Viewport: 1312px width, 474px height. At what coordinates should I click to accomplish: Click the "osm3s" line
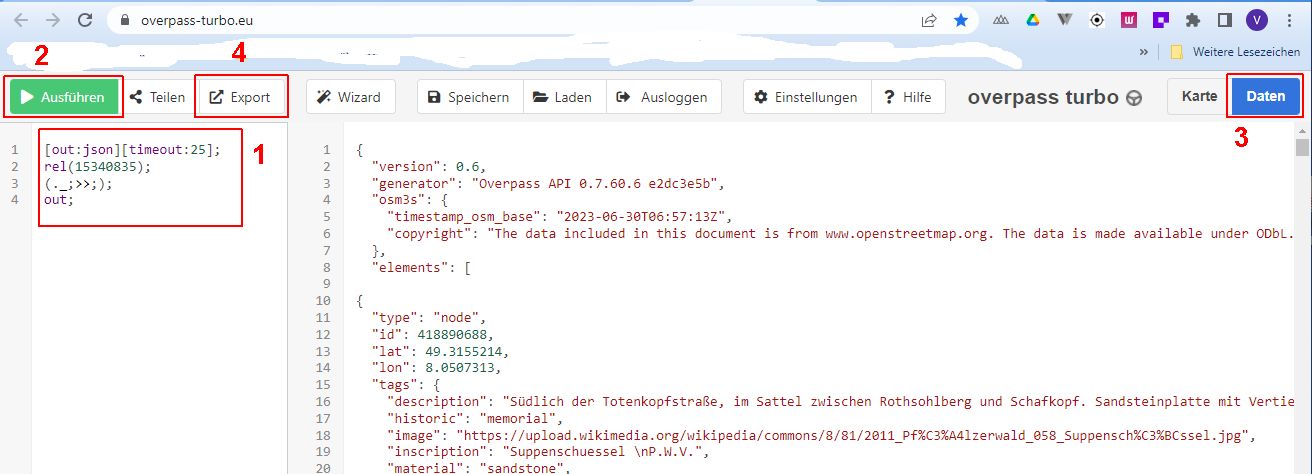(409, 200)
